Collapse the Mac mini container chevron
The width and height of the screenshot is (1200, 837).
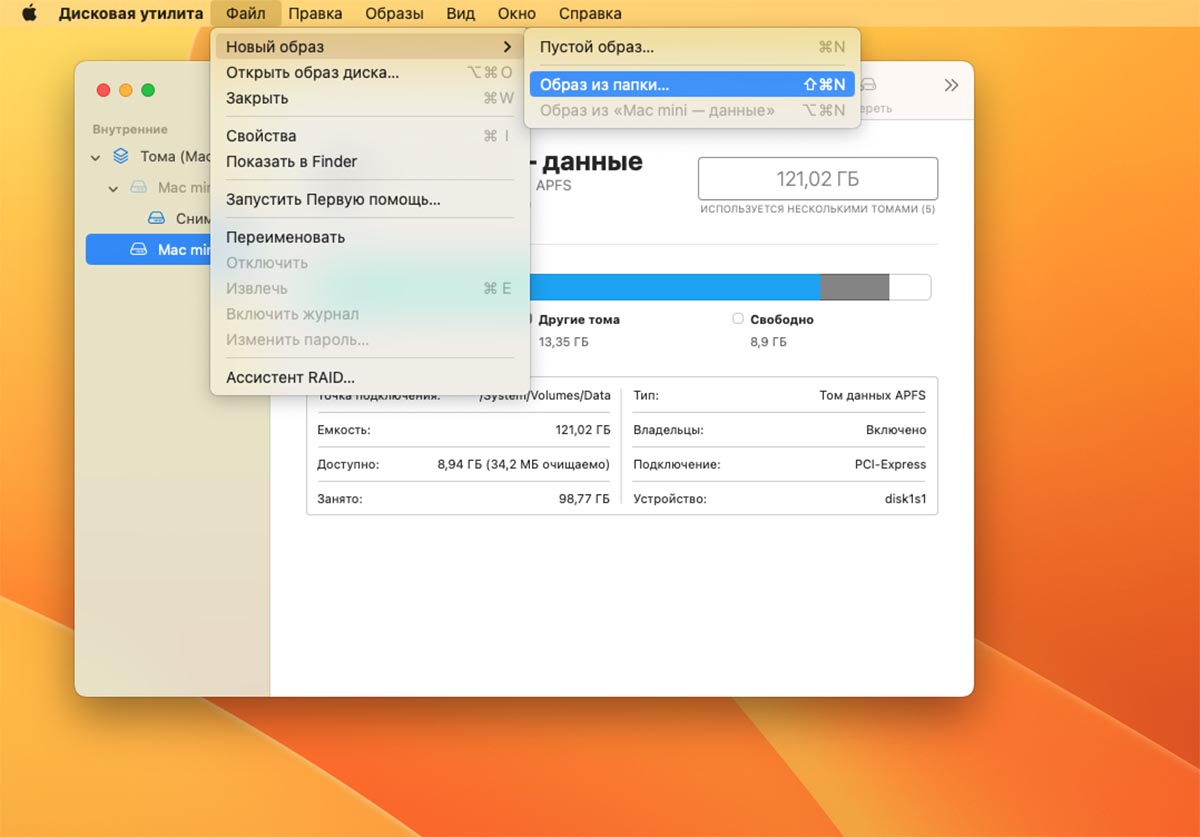(114, 188)
